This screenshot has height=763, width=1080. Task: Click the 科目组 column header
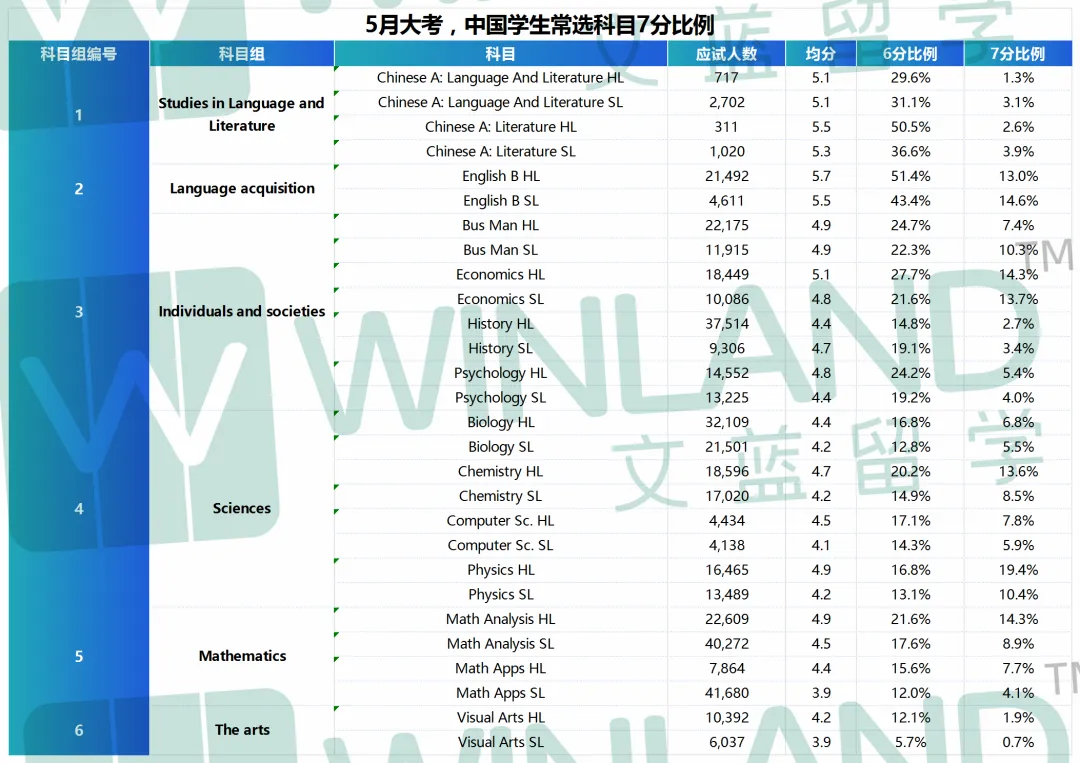pos(242,54)
